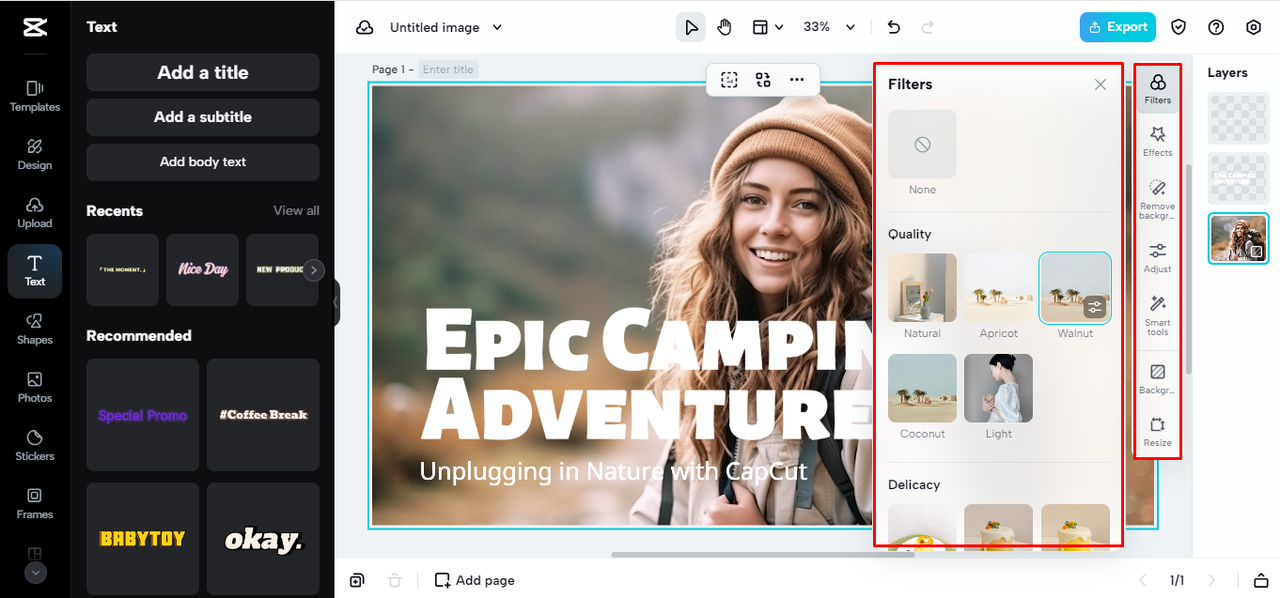Click the Undo icon

[x=893, y=27]
